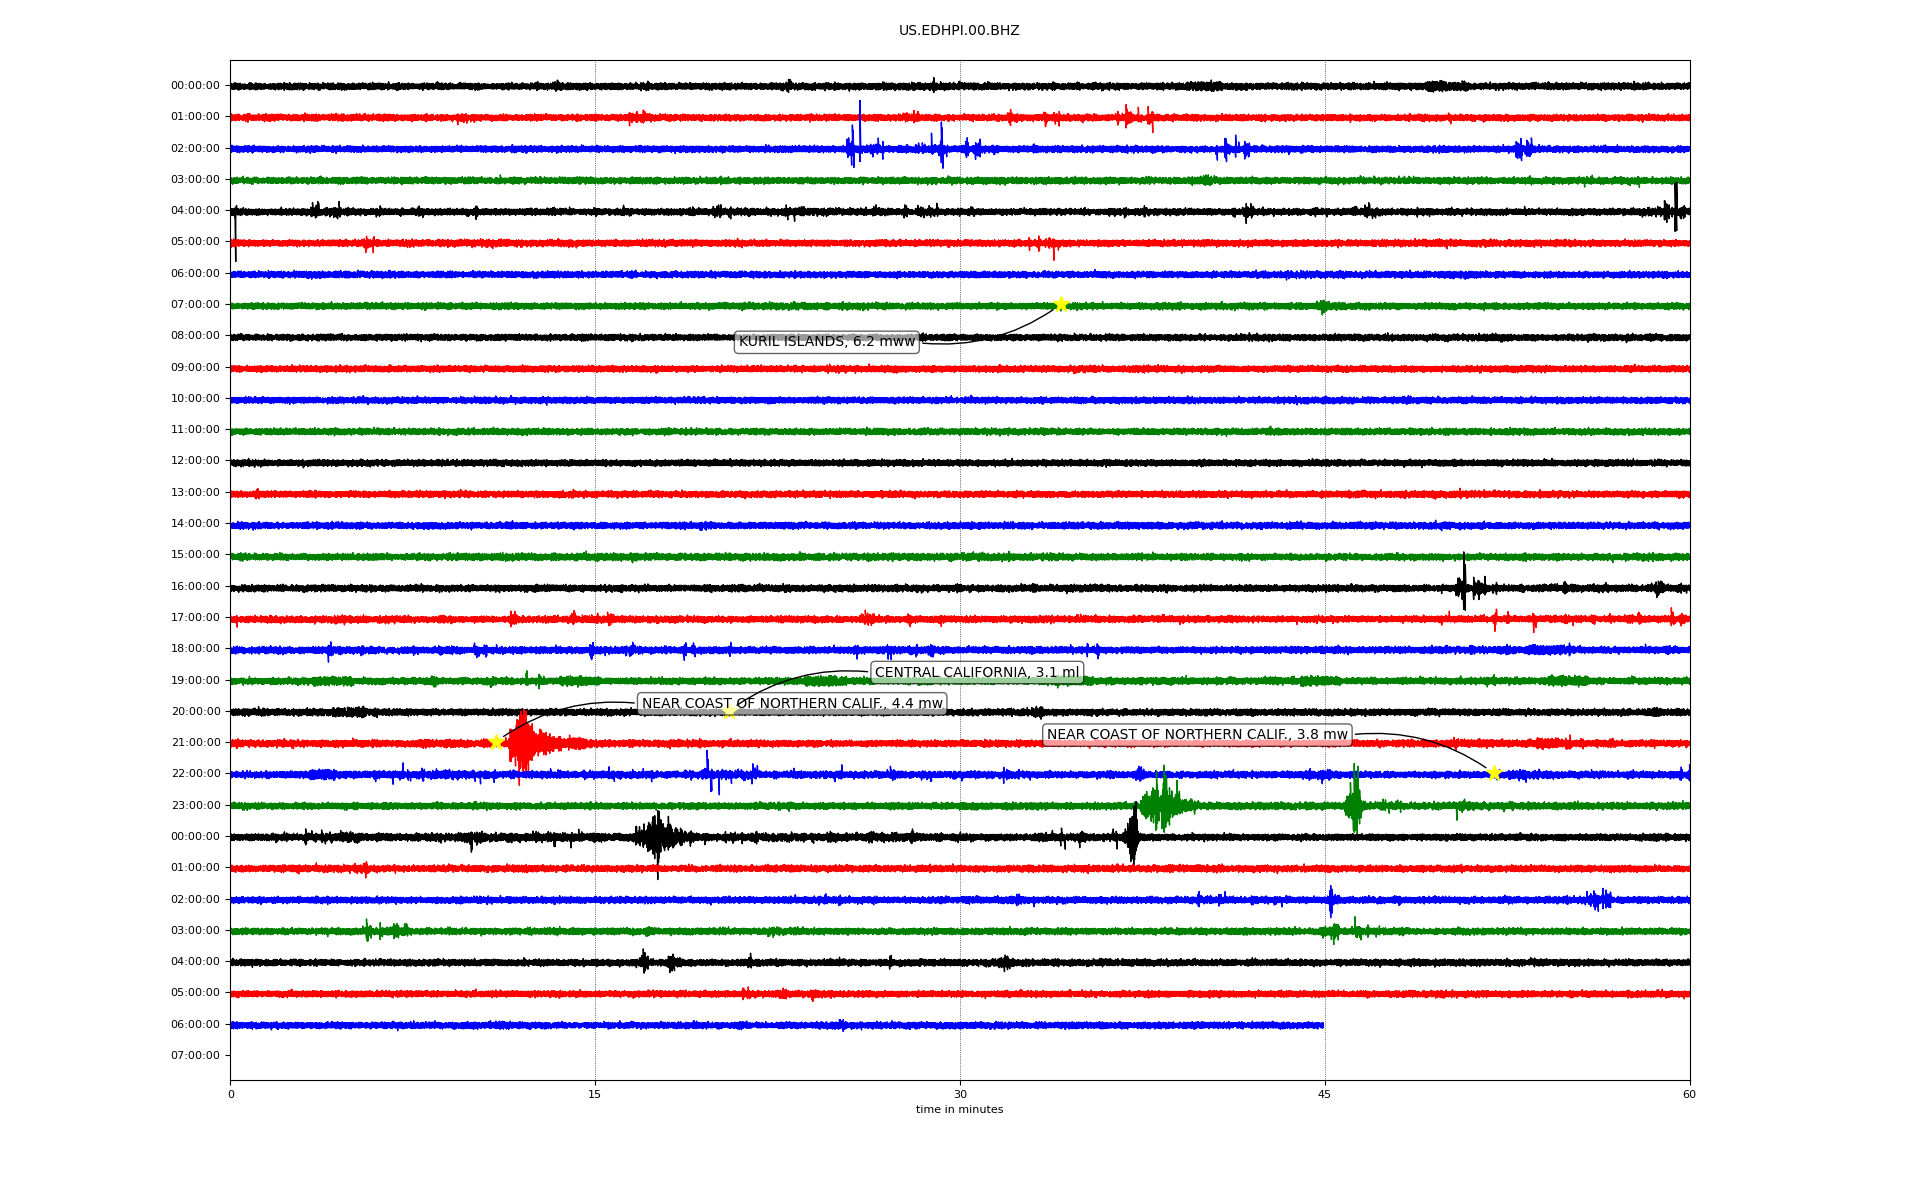Click the star marker on the 20:00:00 trace

[x=729, y=711]
